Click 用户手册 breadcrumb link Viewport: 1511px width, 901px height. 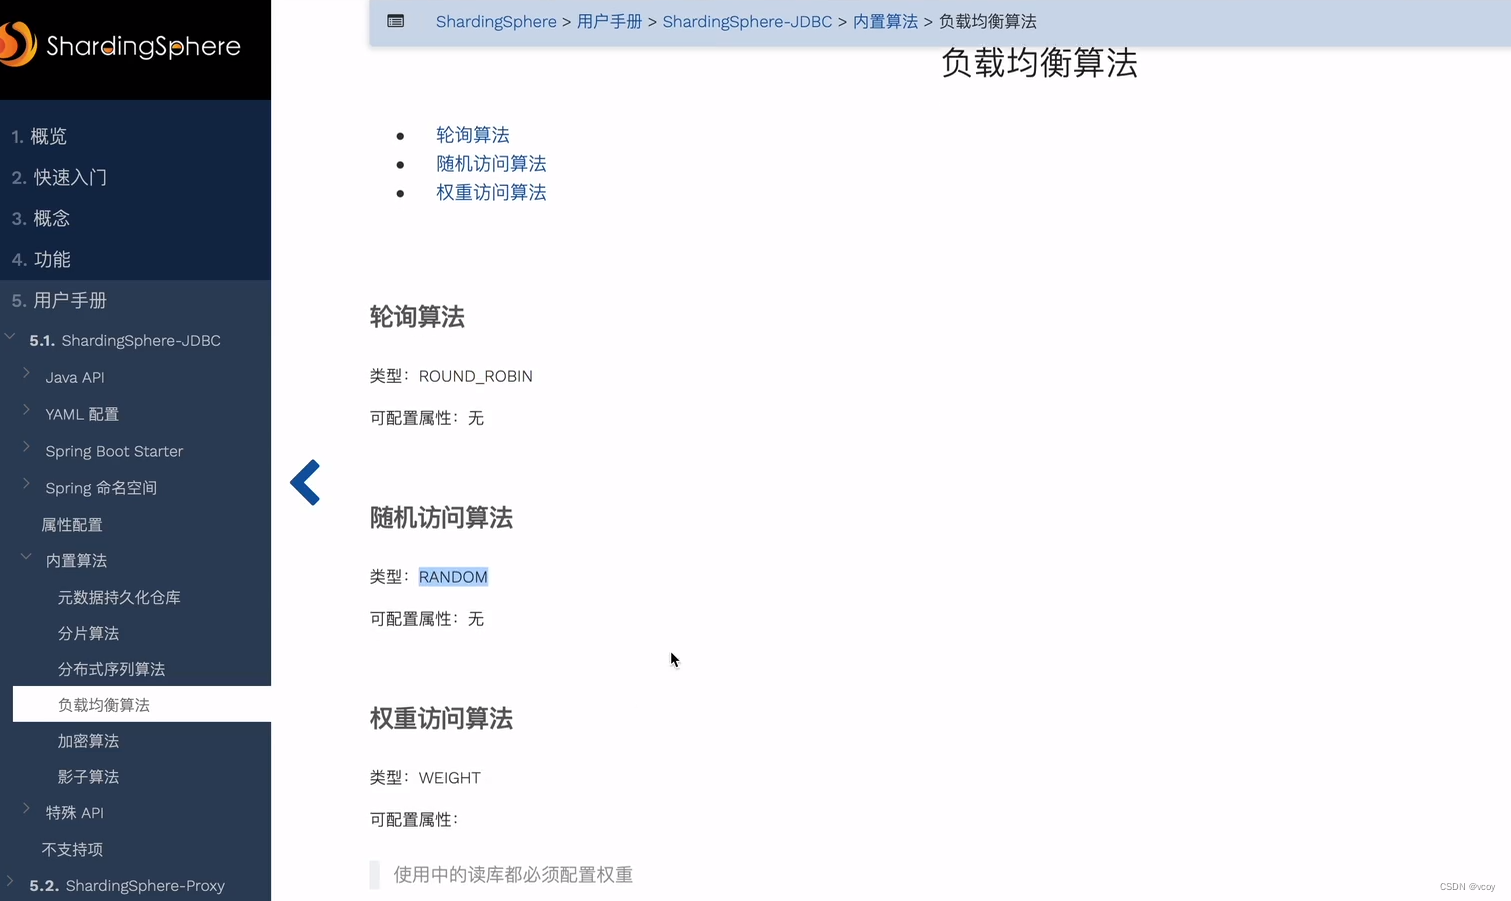click(x=609, y=22)
